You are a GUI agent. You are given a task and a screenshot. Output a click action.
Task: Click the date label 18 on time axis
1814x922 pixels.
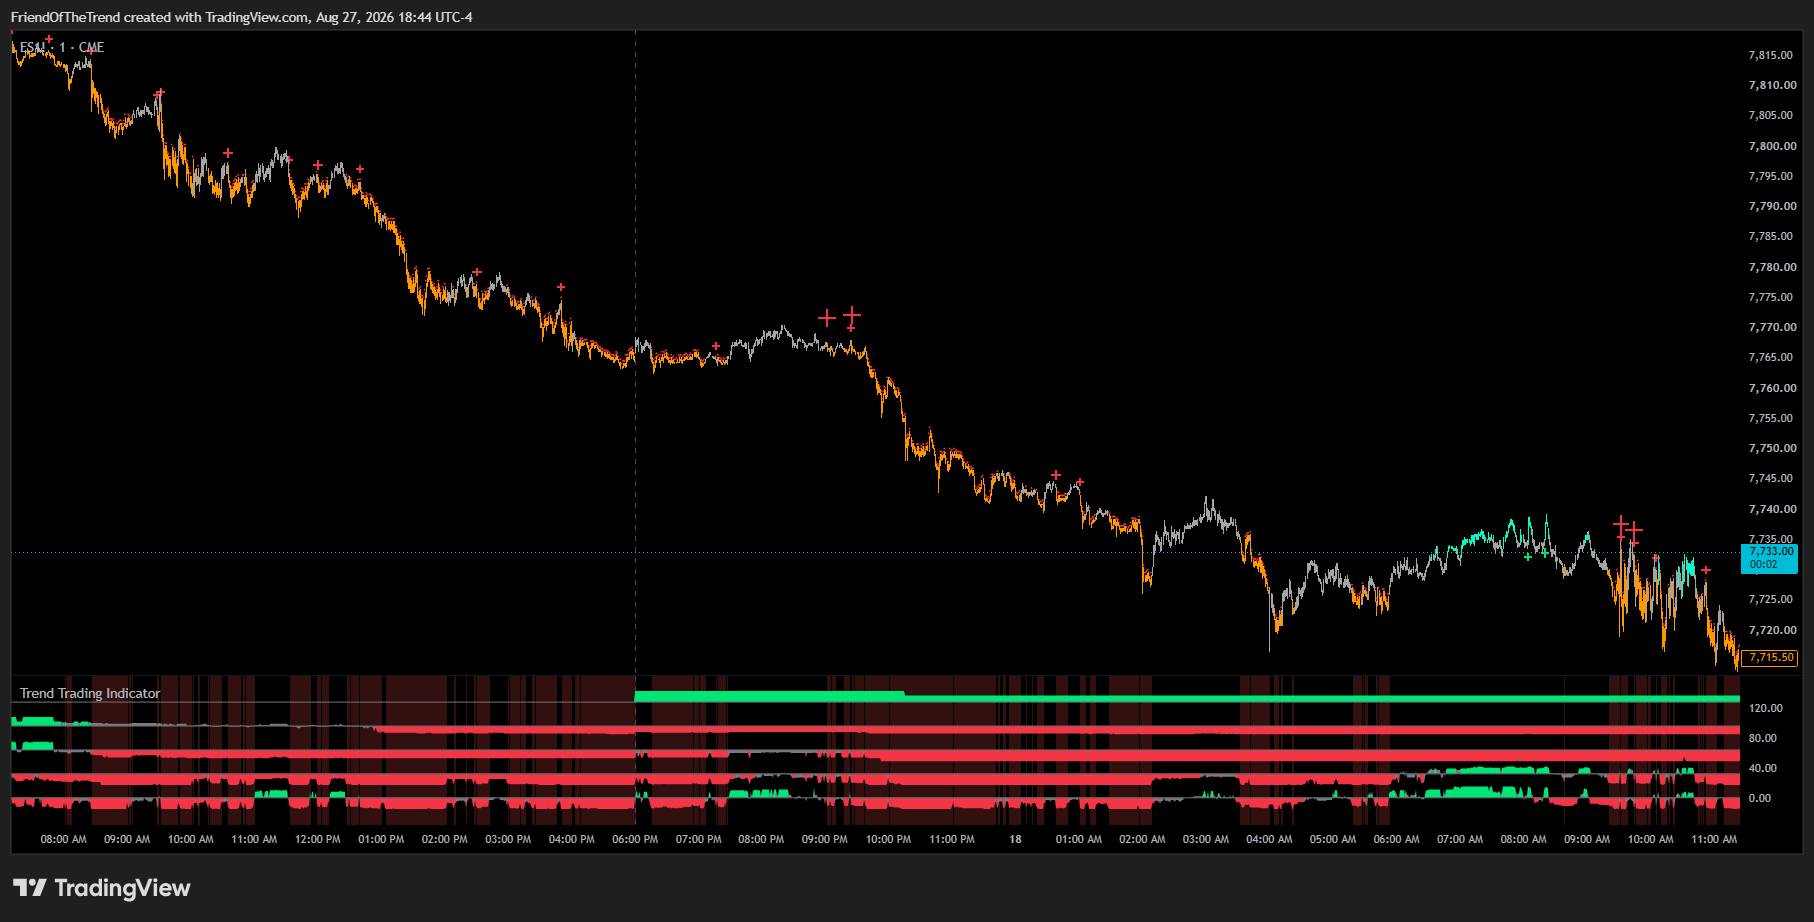(x=1015, y=839)
